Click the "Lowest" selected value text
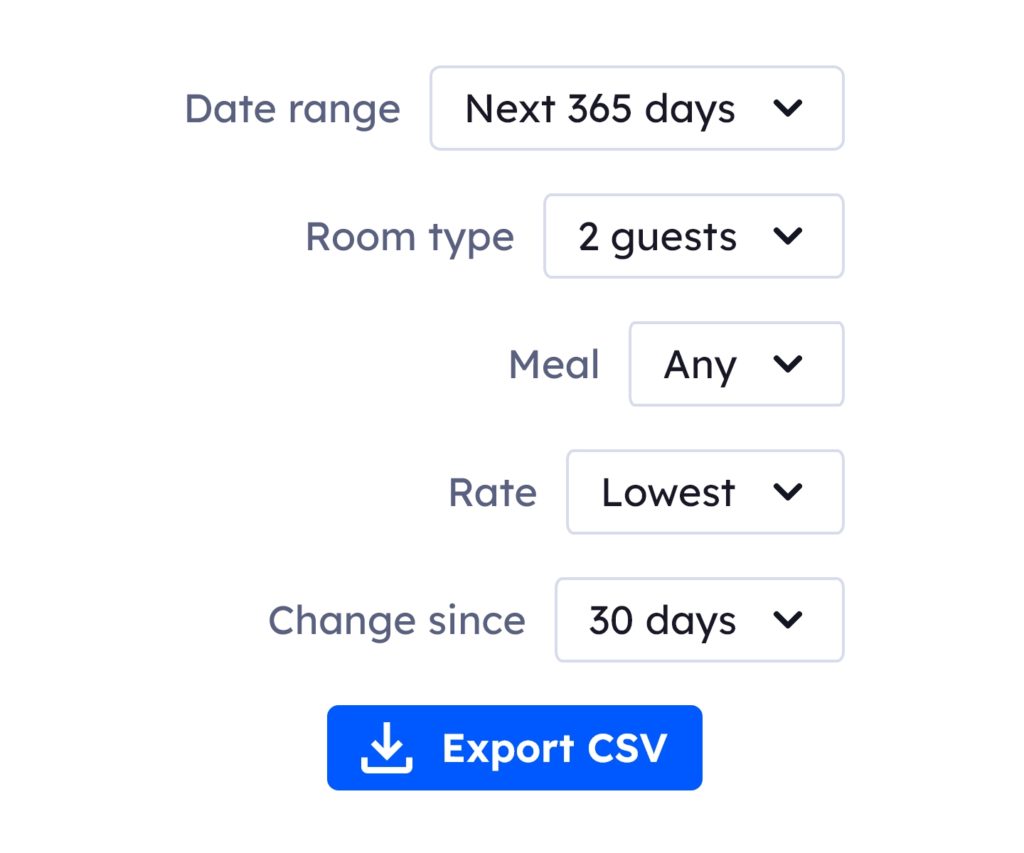 pos(668,493)
